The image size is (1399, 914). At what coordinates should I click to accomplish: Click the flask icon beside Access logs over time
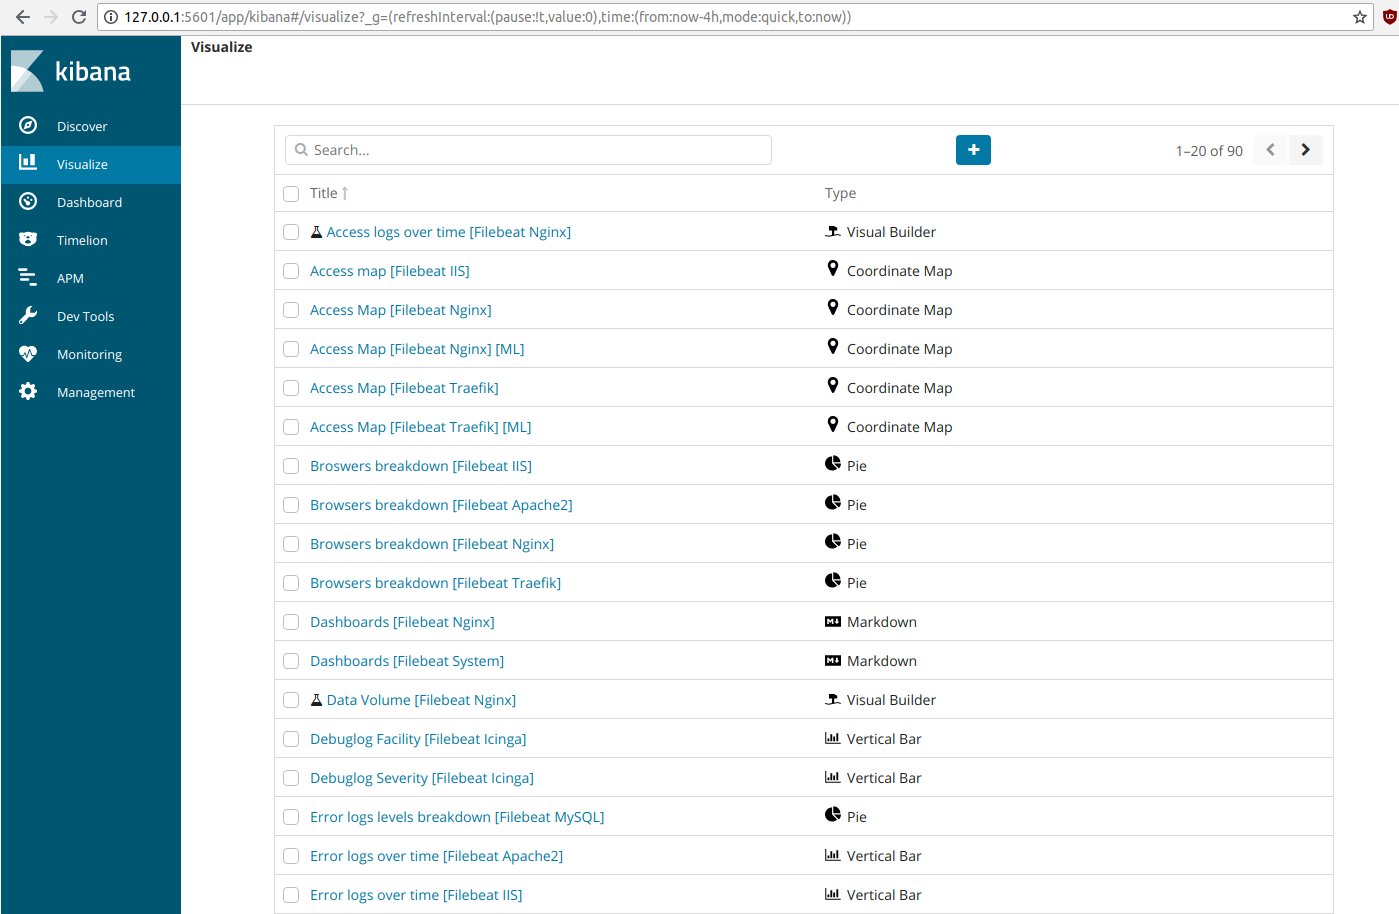coord(316,232)
